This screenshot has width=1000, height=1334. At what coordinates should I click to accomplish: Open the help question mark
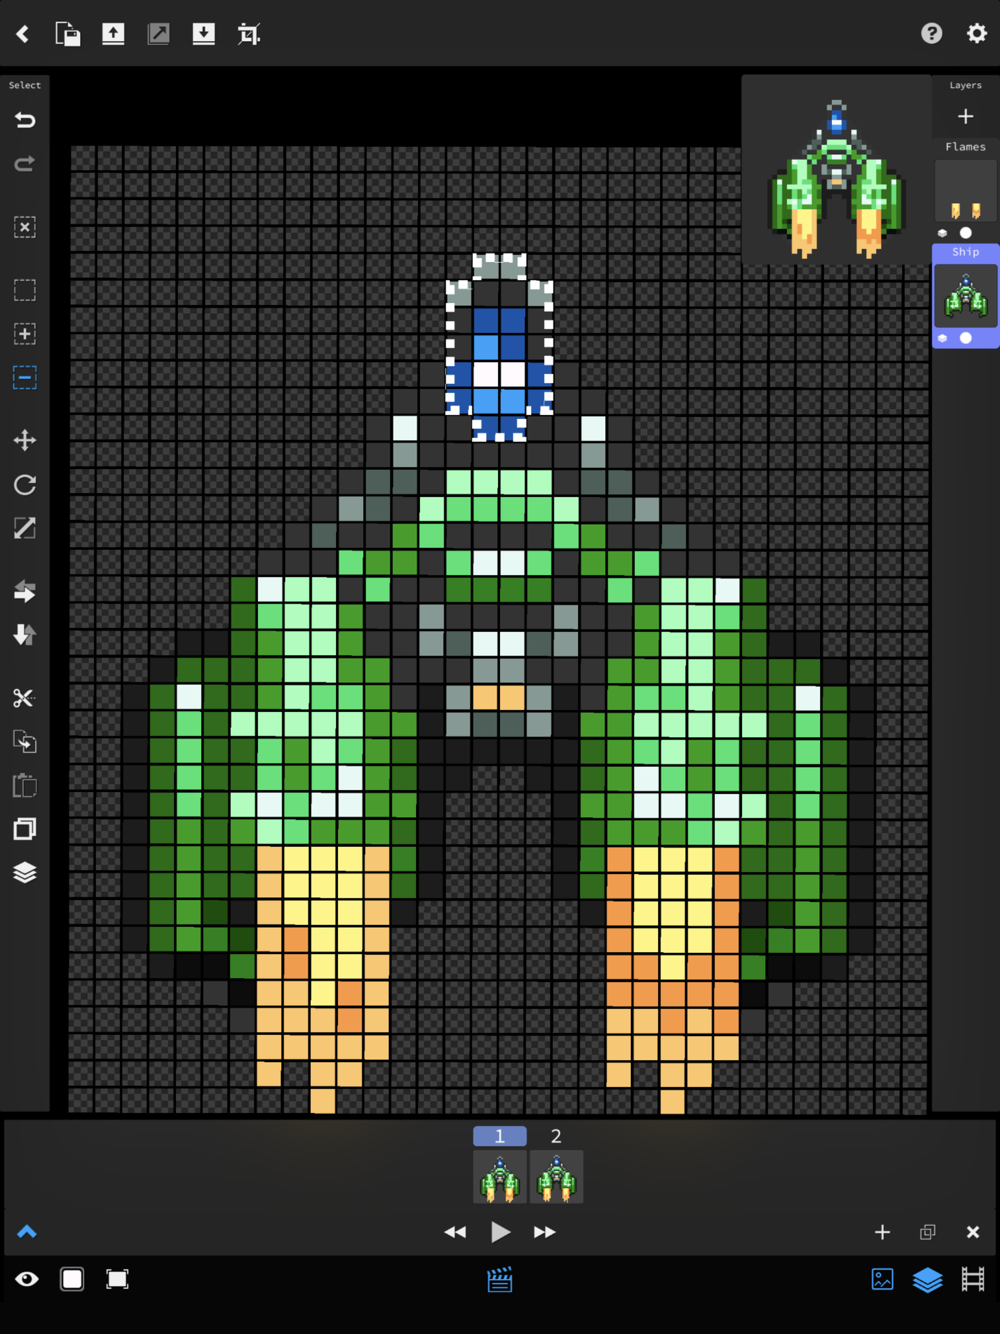(932, 33)
